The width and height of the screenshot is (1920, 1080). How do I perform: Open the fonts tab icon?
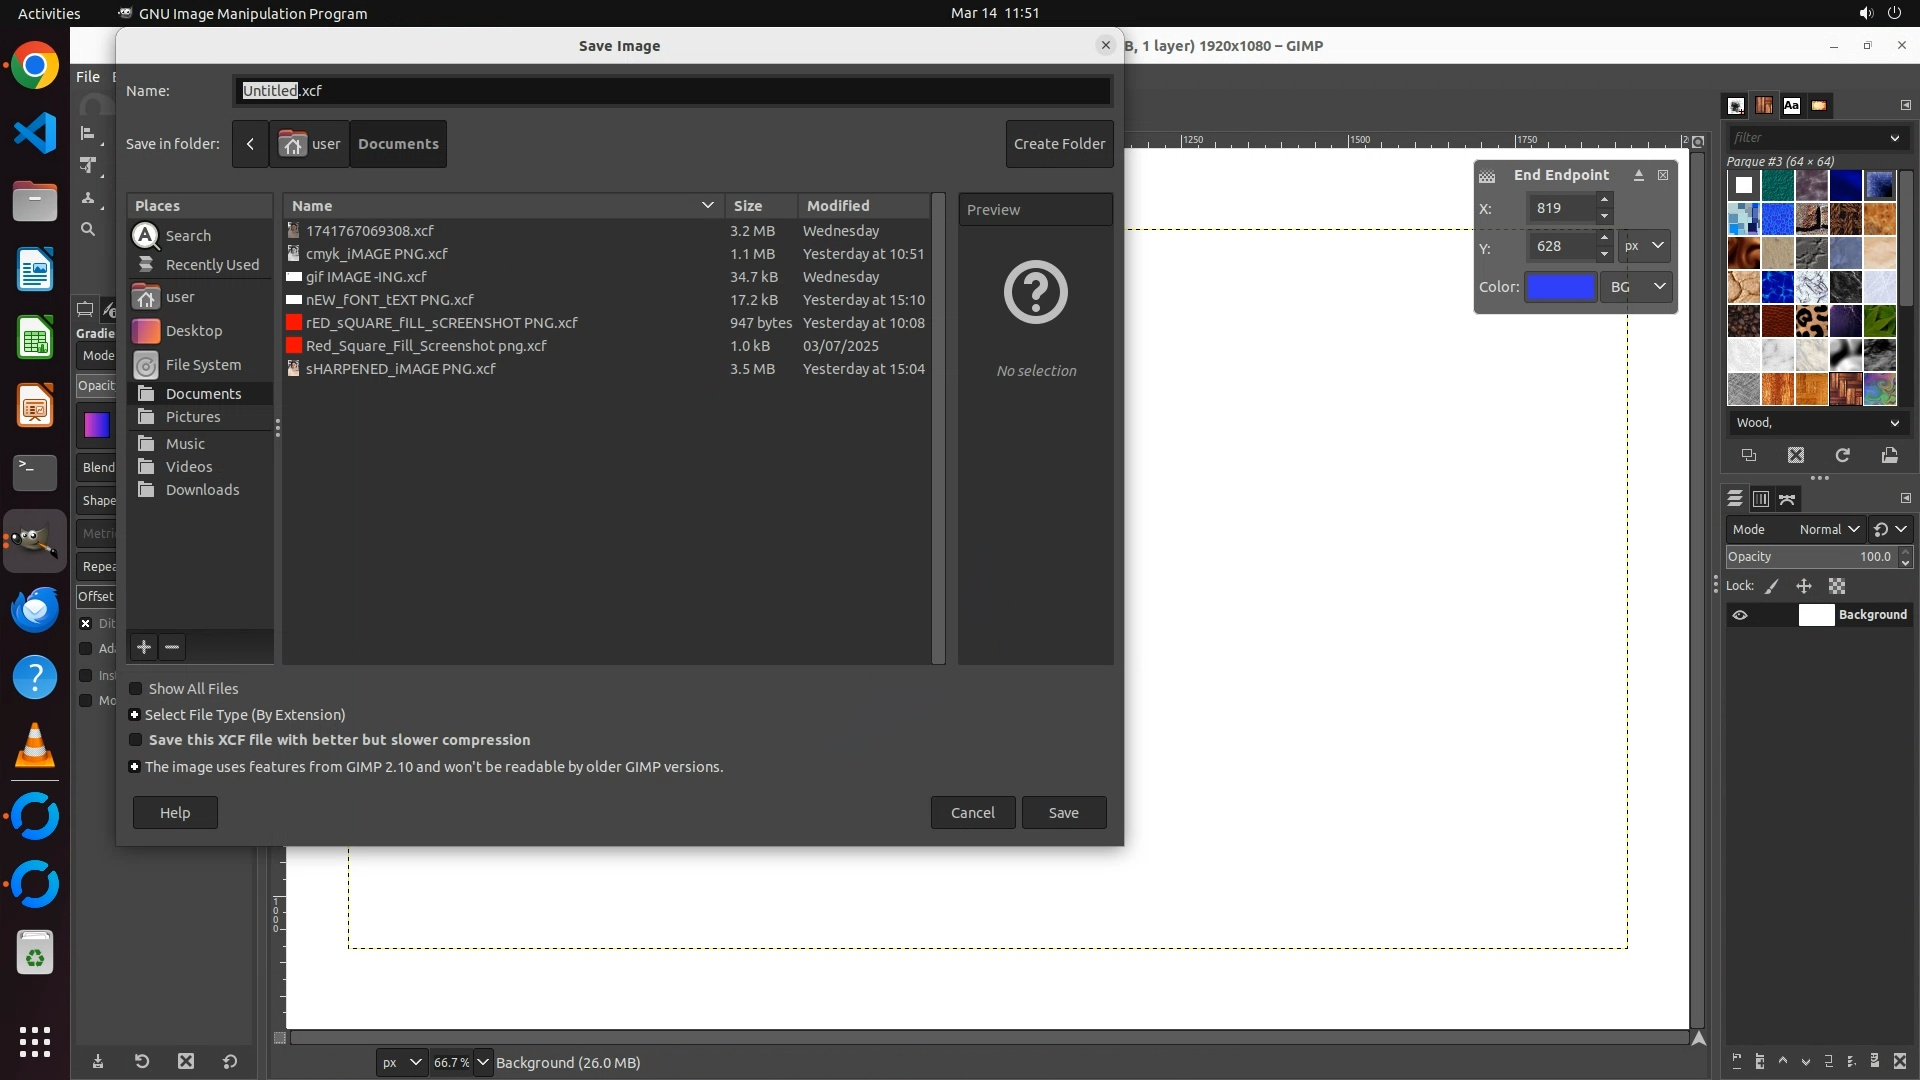pyautogui.click(x=1791, y=105)
